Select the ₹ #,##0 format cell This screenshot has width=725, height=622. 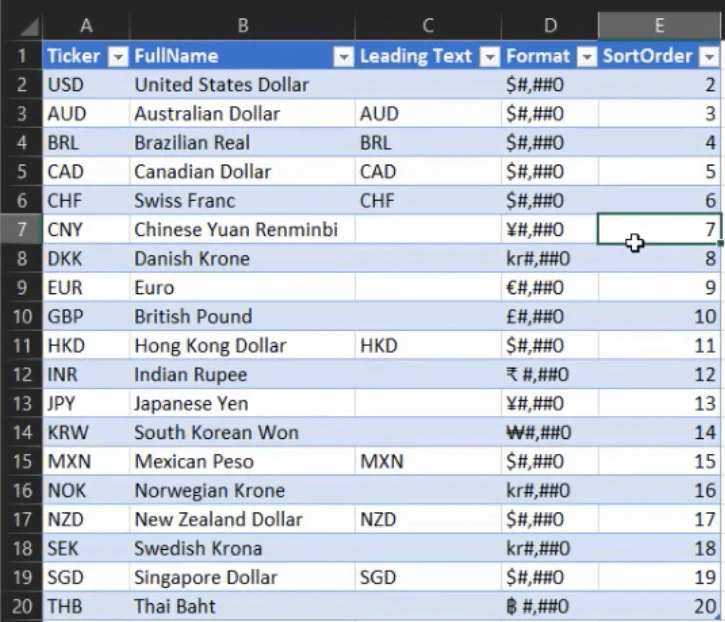[x=550, y=374]
